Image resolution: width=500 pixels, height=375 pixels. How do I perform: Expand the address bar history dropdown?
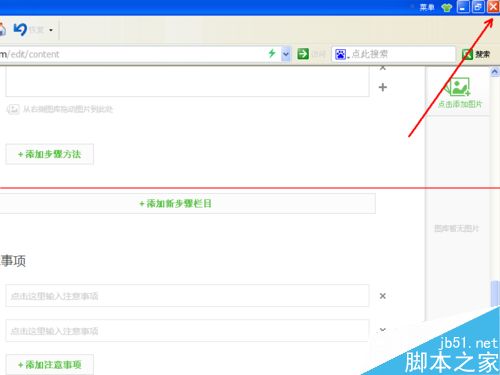286,54
